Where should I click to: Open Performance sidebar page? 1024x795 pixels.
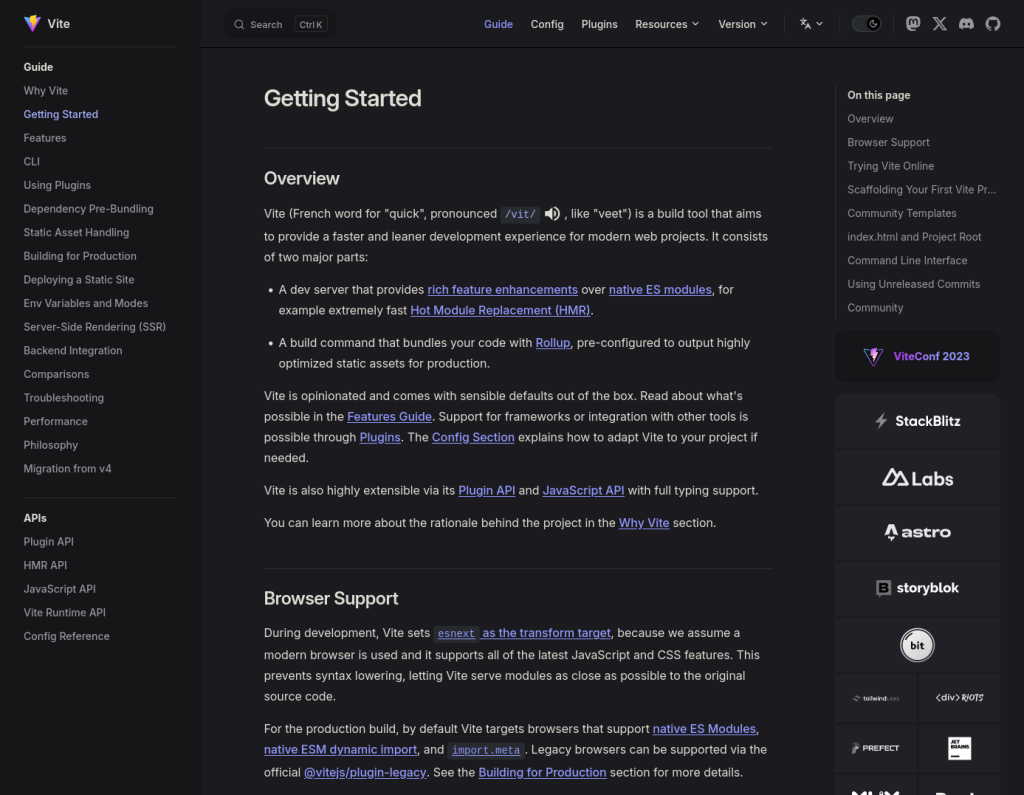[x=56, y=421]
